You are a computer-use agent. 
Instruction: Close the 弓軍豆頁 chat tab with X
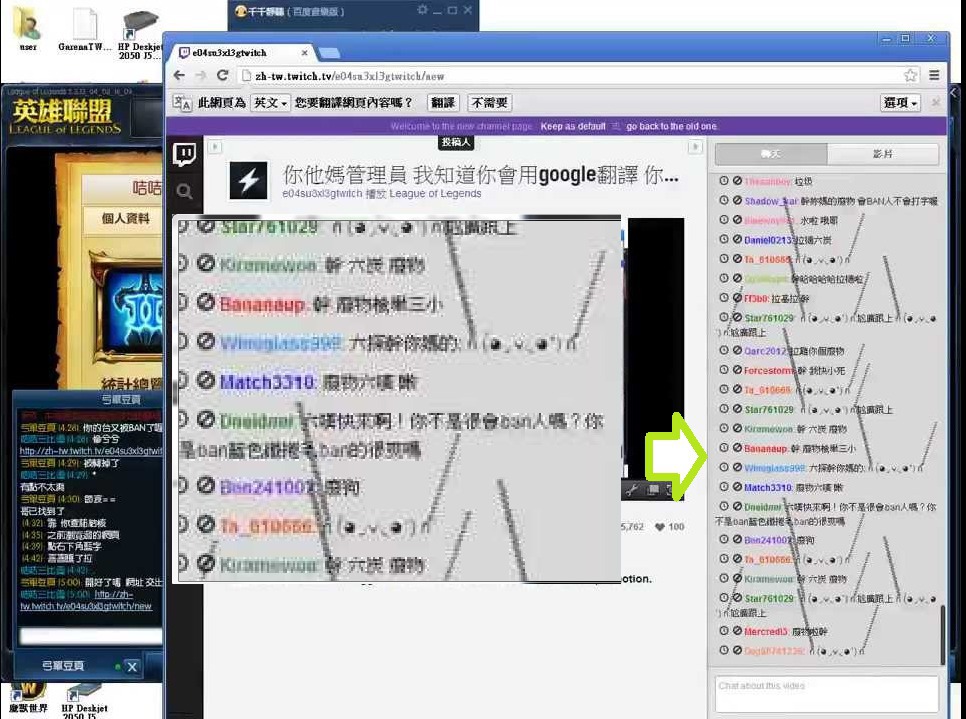[132, 667]
